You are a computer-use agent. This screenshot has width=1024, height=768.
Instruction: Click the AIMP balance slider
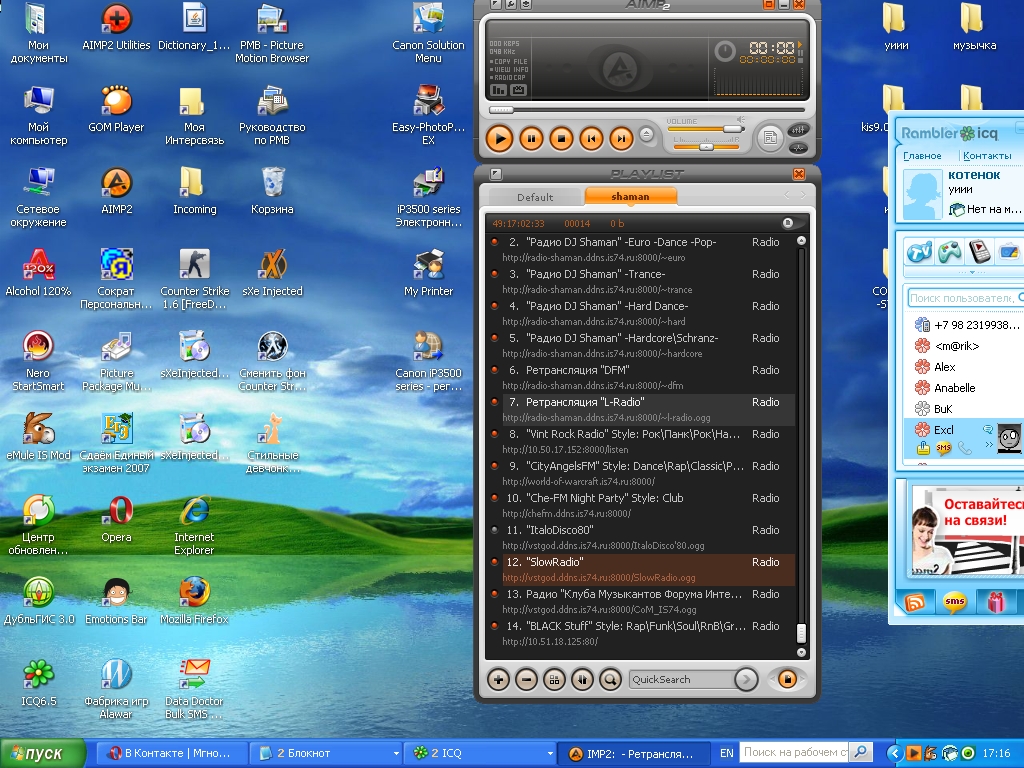tap(707, 147)
